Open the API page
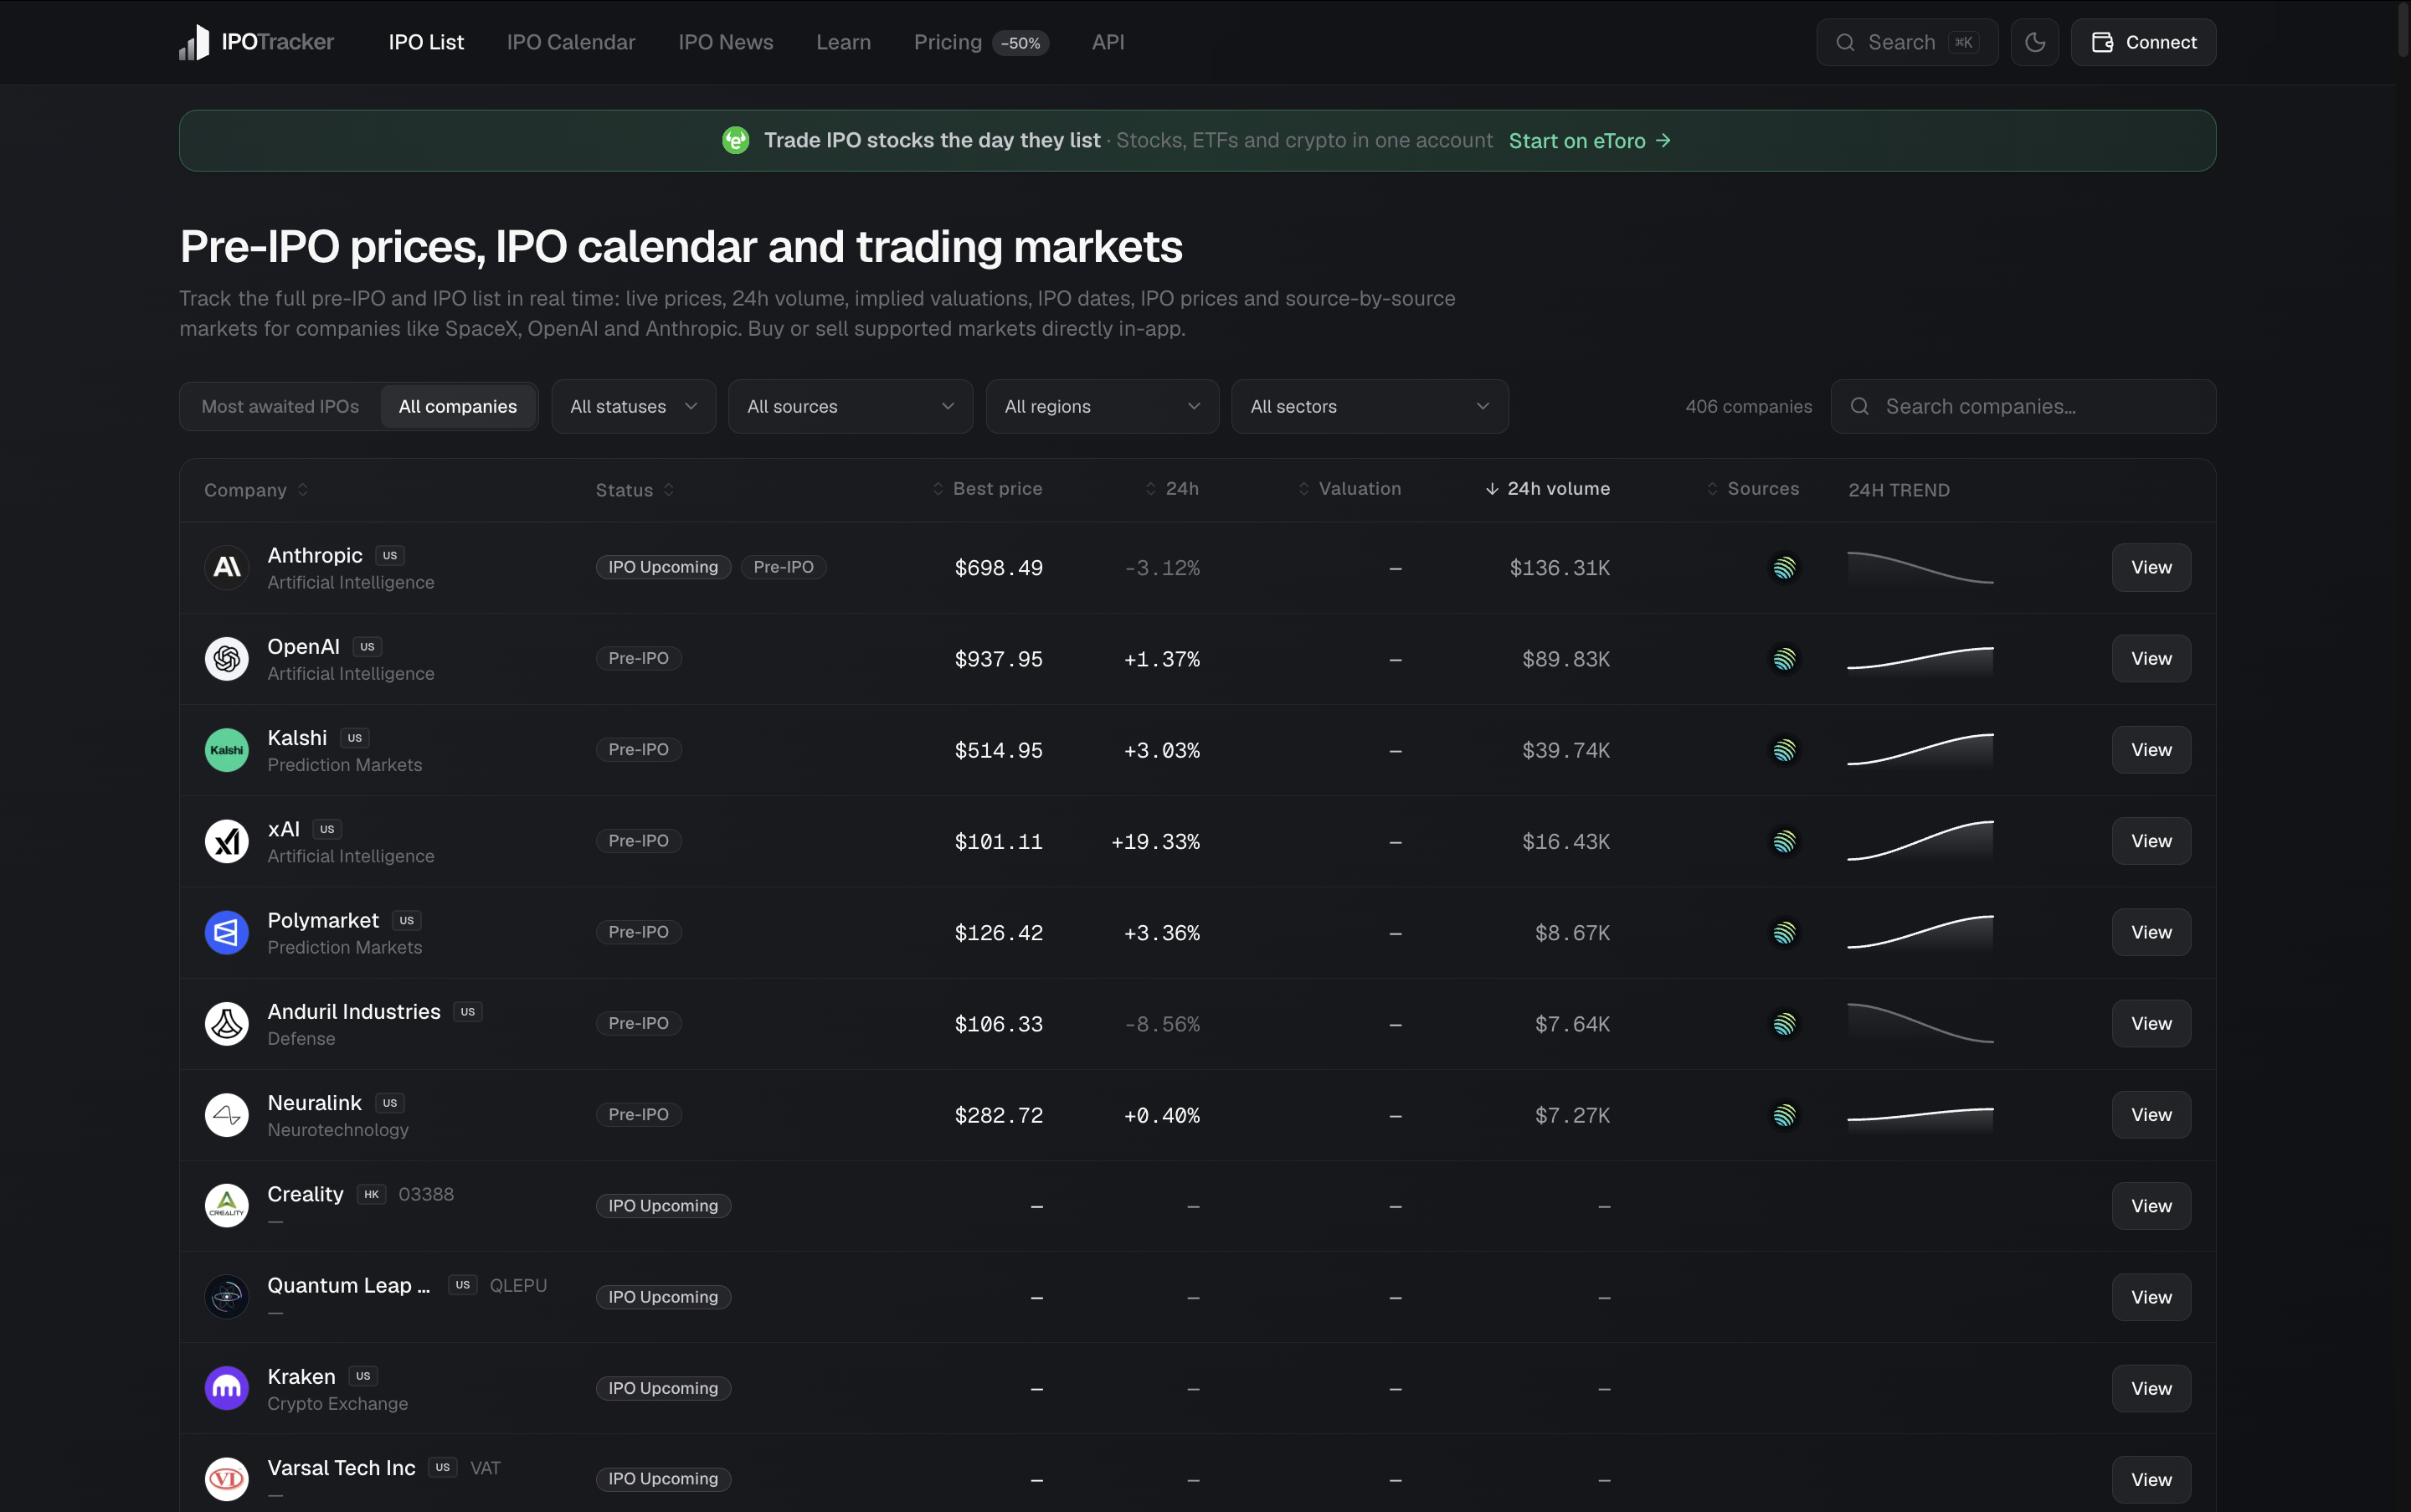The width and height of the screenshot is (2411, 1512). [x=1108, y=42]
